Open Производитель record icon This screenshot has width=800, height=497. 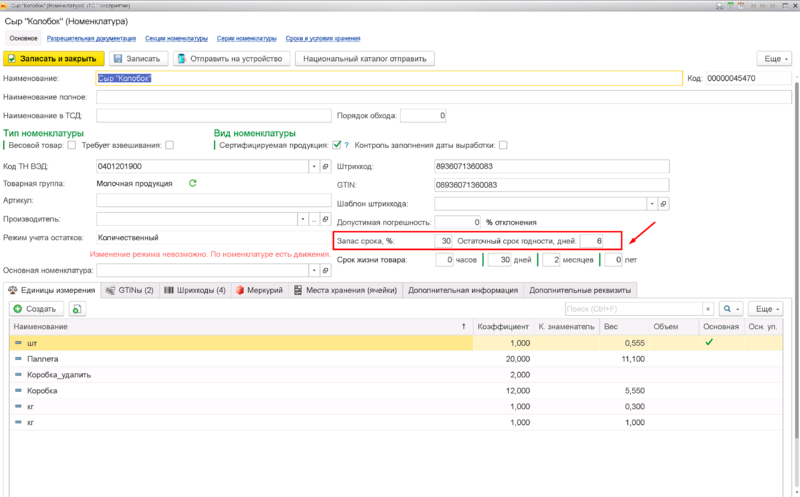tap(326, 219)
